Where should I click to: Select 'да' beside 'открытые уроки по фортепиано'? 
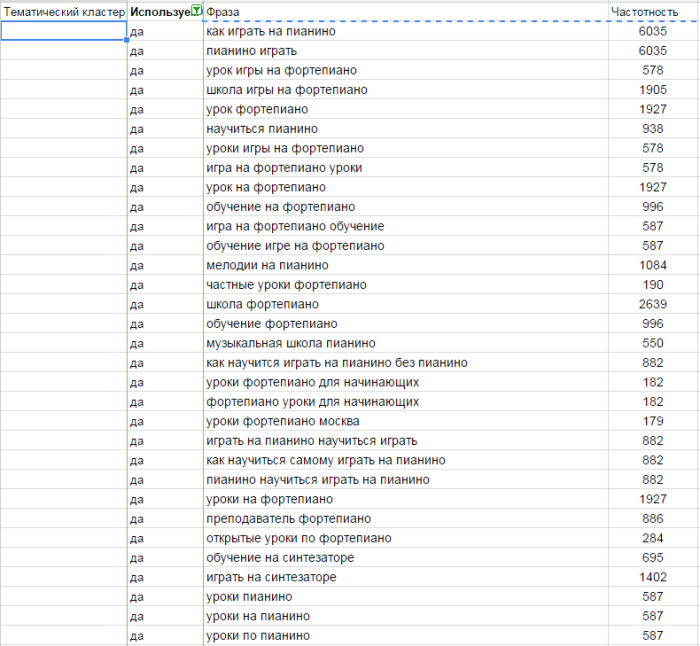[x=138, y=538]
